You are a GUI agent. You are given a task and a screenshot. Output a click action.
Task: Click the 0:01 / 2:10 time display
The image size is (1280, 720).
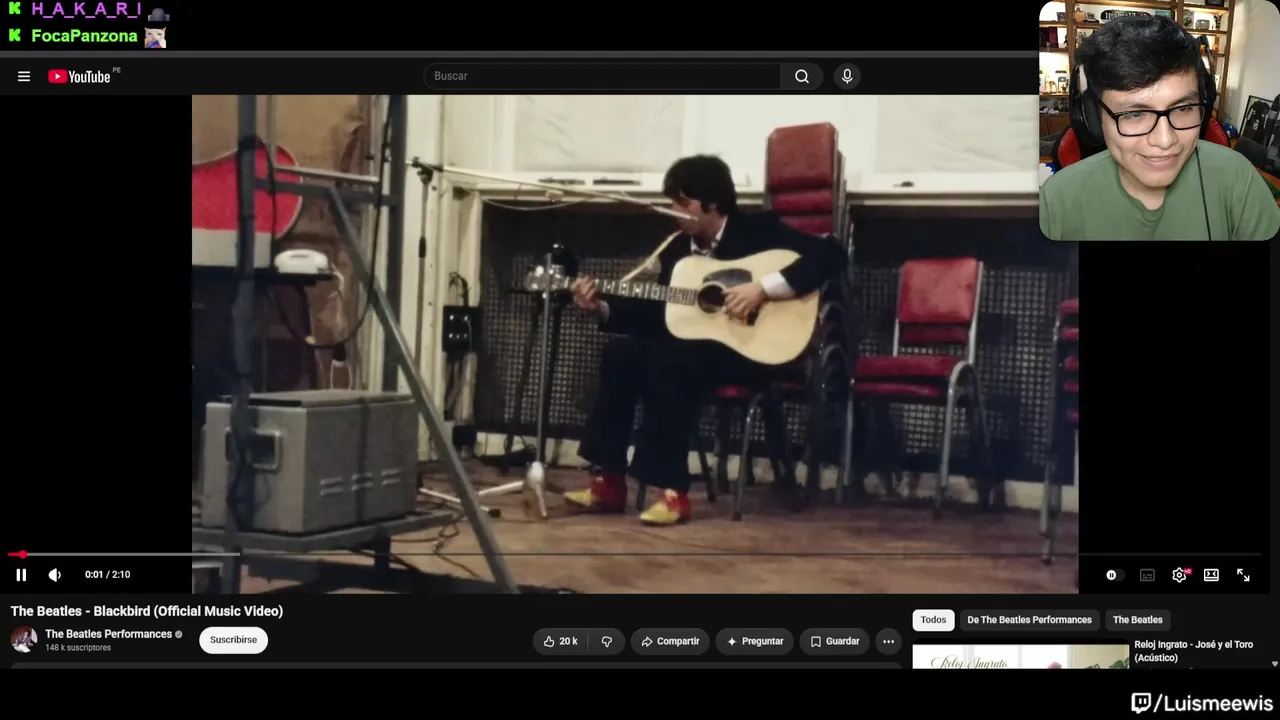(108, 575)
